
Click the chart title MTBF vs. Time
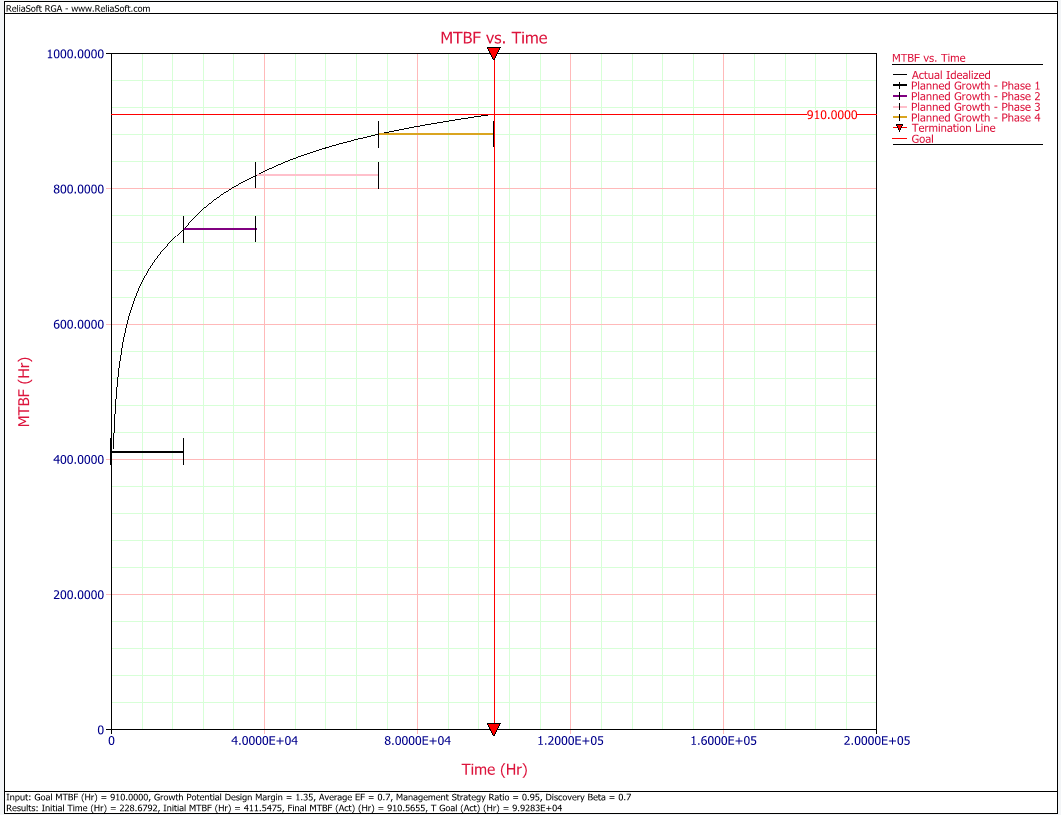coord(494,38)
